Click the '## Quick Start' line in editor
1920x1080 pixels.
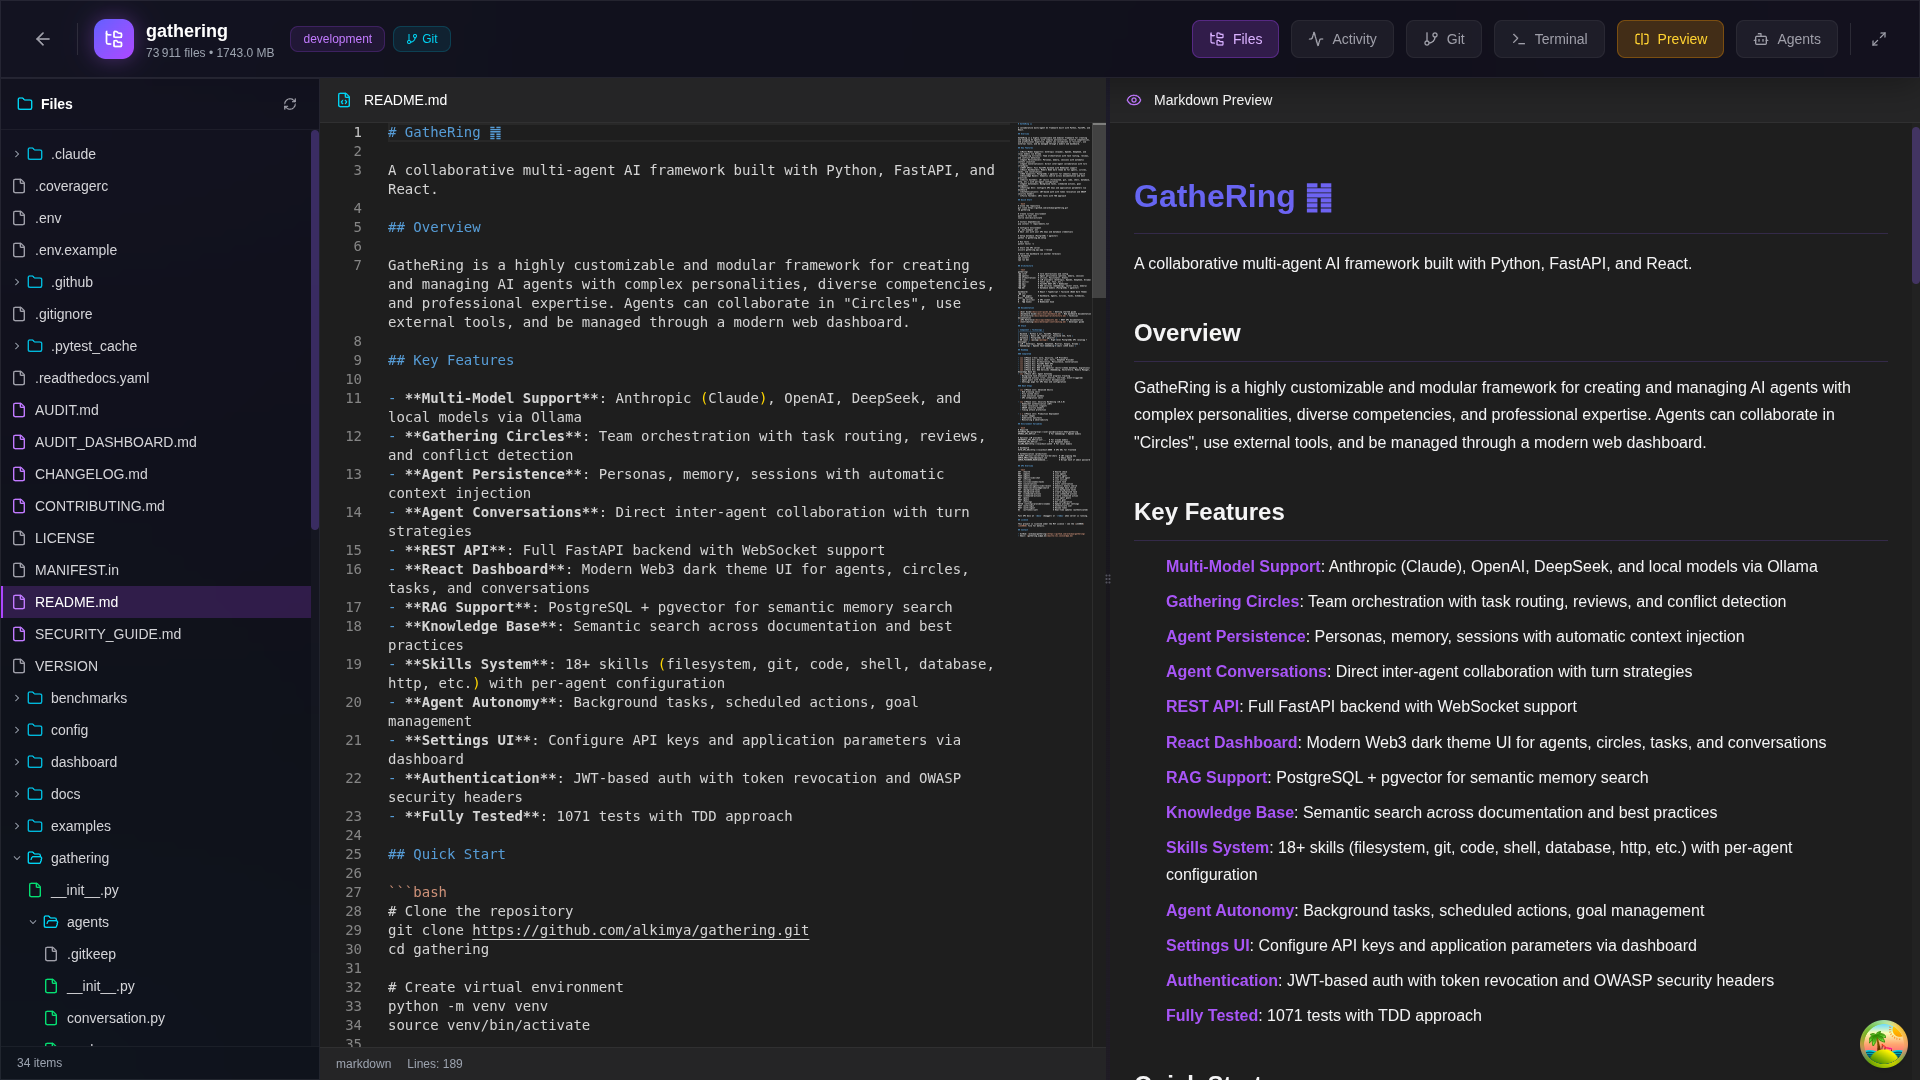446,854
